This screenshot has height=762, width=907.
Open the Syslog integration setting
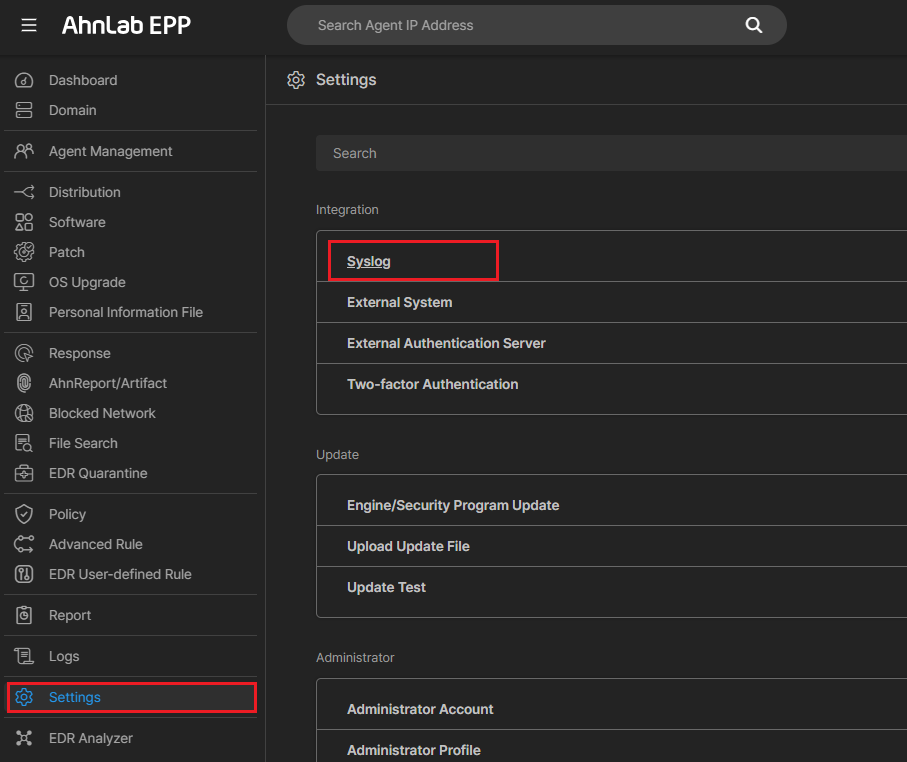coord(368,262)
